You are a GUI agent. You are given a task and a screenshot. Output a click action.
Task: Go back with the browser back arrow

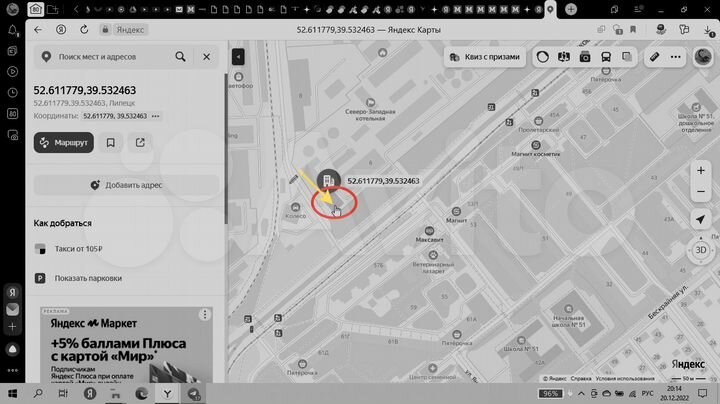point(38,30)
